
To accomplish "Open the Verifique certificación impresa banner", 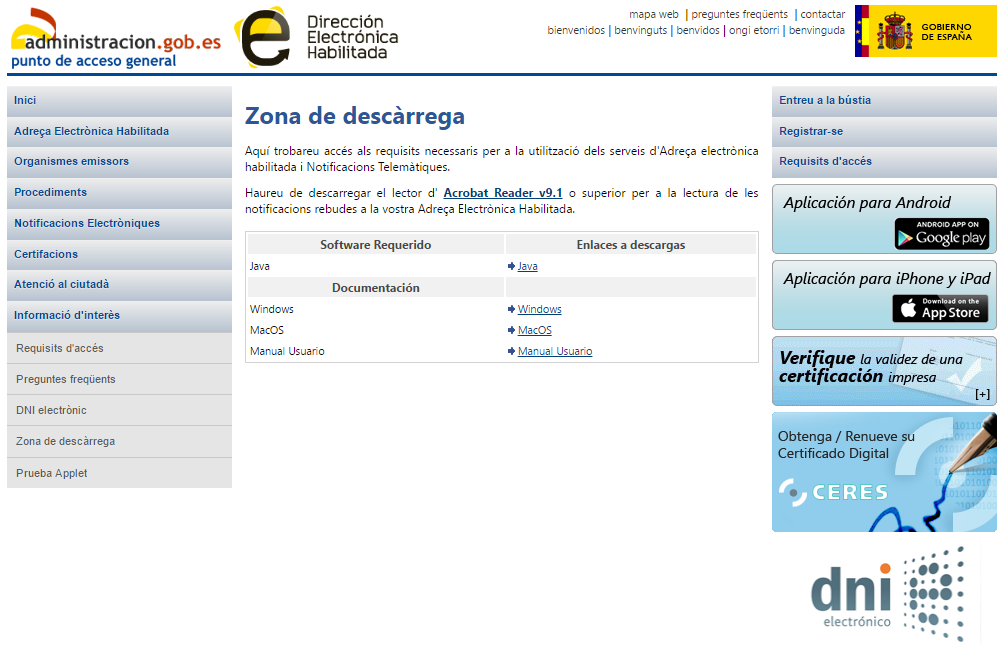I will pos(884,371).
